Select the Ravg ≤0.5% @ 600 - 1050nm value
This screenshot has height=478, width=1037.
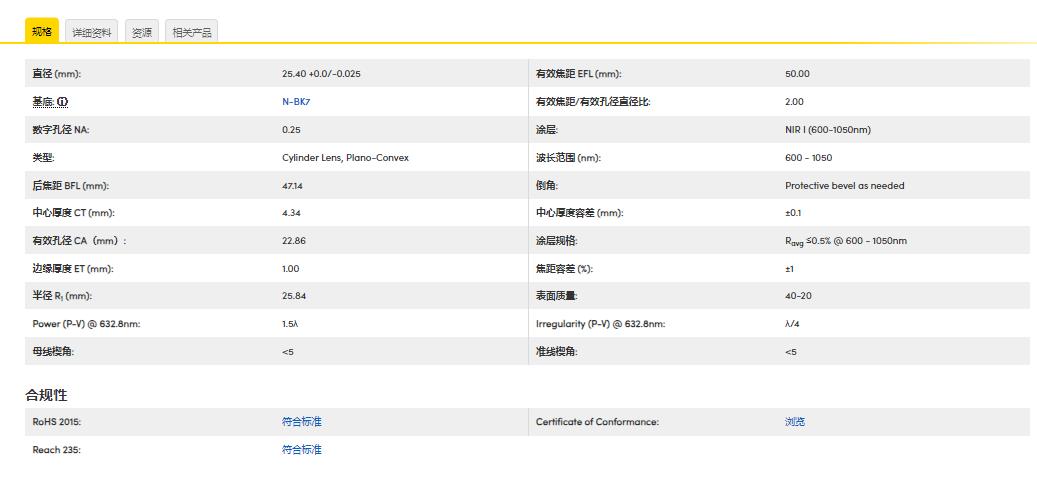(846, 241)
